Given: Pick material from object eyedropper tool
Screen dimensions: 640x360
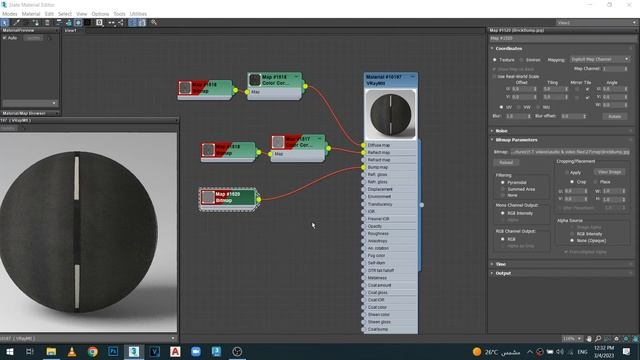Looking at the screenshot, I should [x=17, y=23].
